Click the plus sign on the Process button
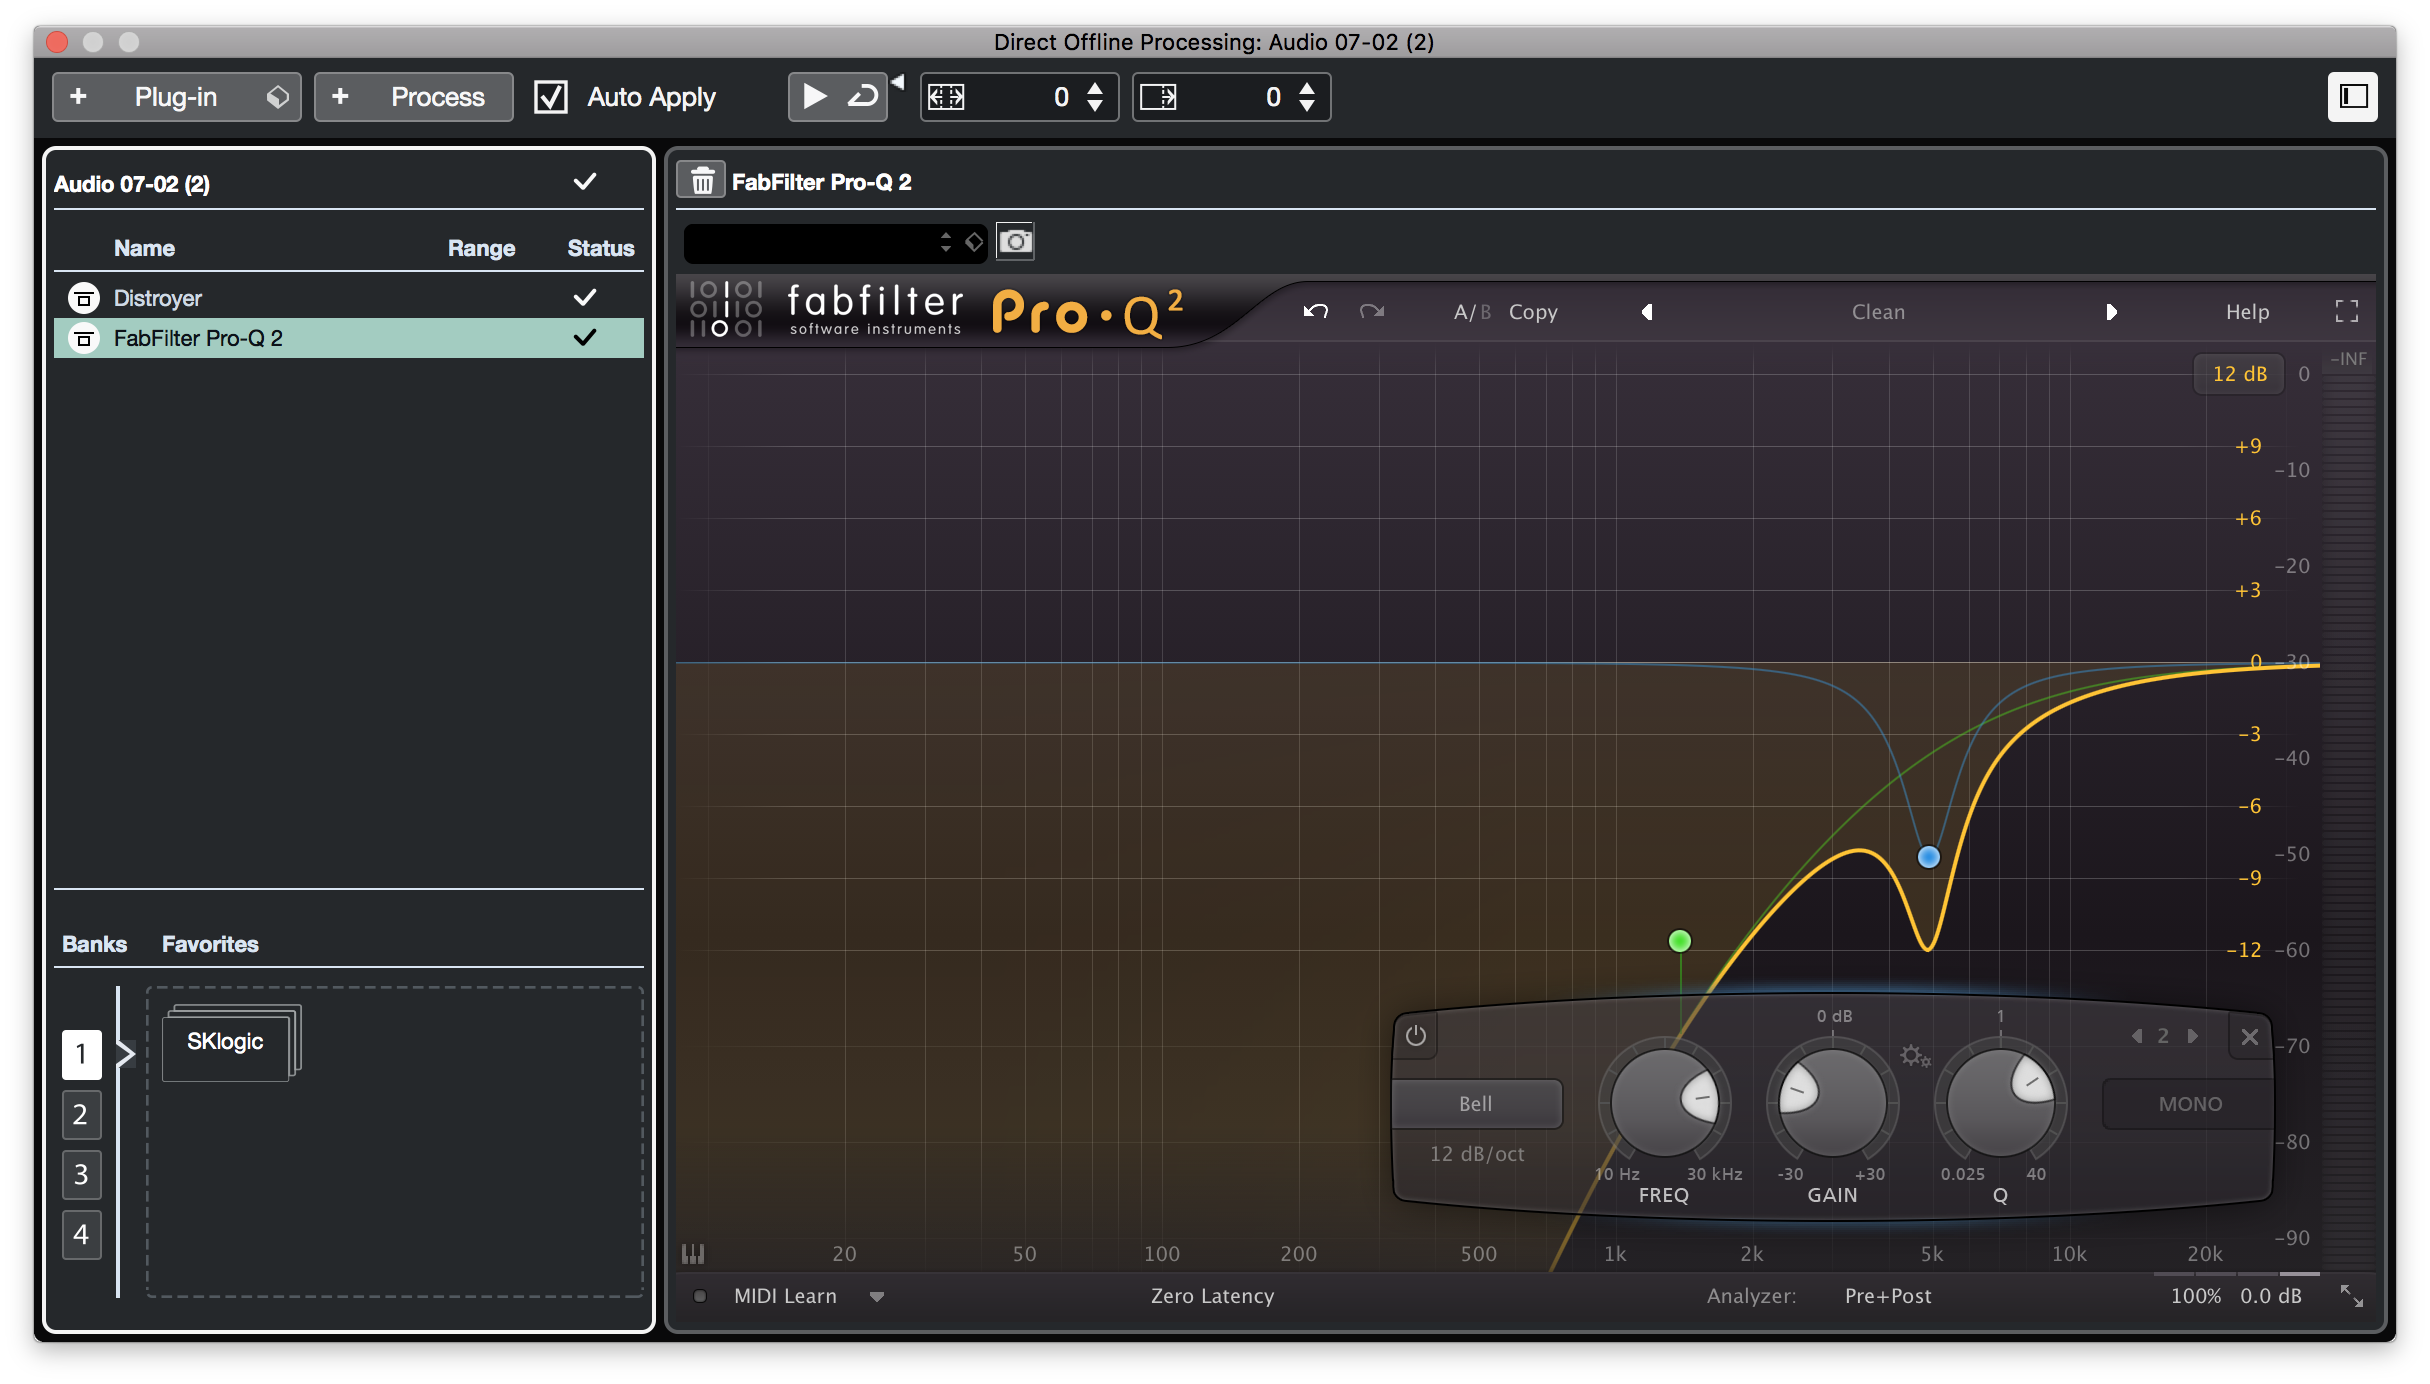Viewport: 2430px width, 1384px height. pyautogui.click(x=340, y=97)
